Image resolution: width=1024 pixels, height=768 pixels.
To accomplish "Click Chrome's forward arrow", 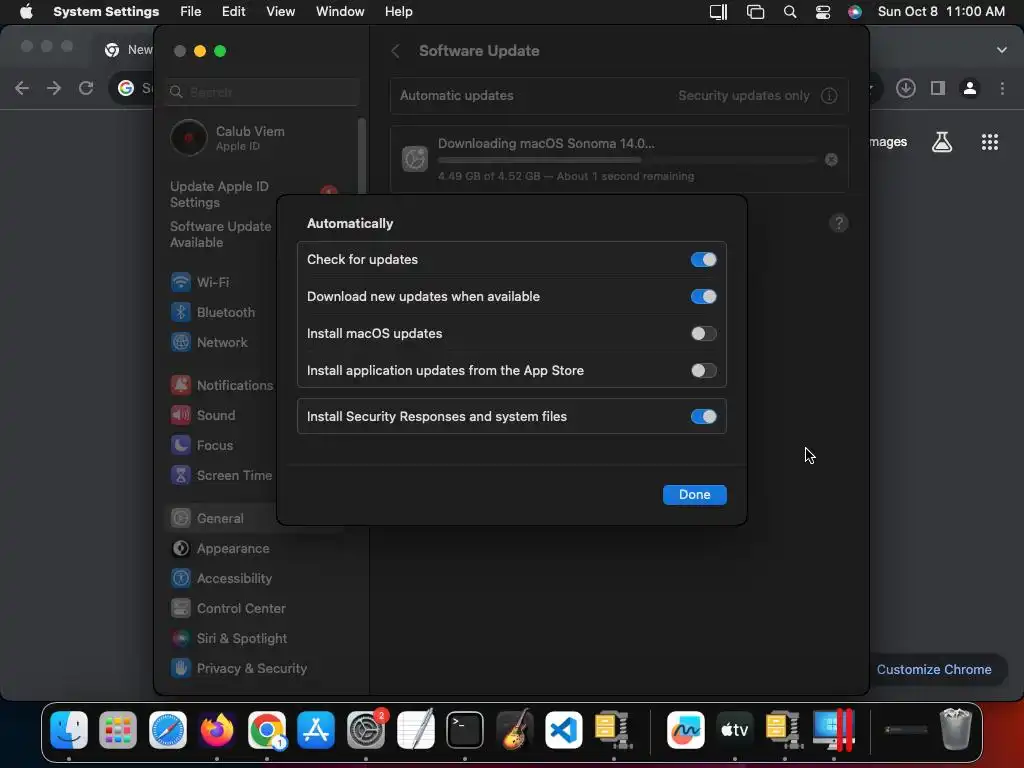I will [54, 88].
